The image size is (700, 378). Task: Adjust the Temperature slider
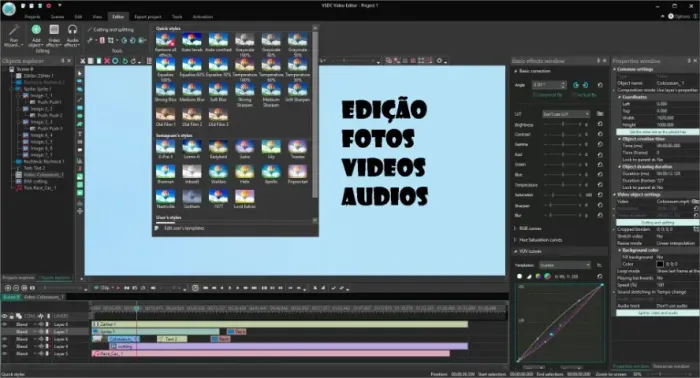(563, 185)
